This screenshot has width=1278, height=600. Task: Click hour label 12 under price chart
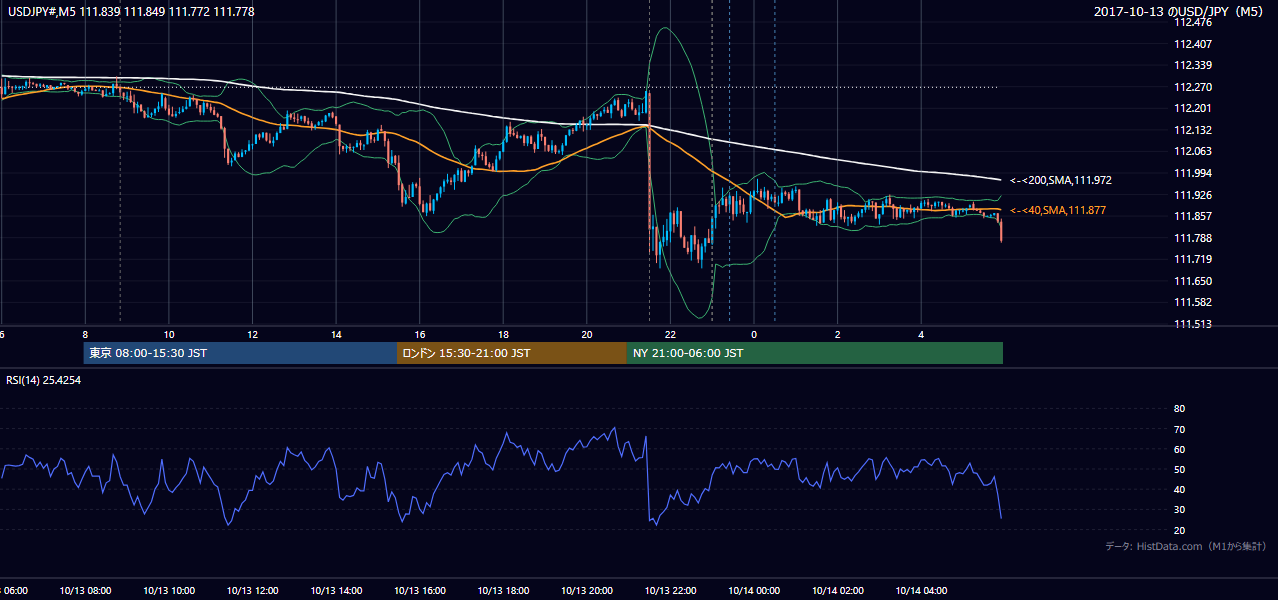[252, 334]
